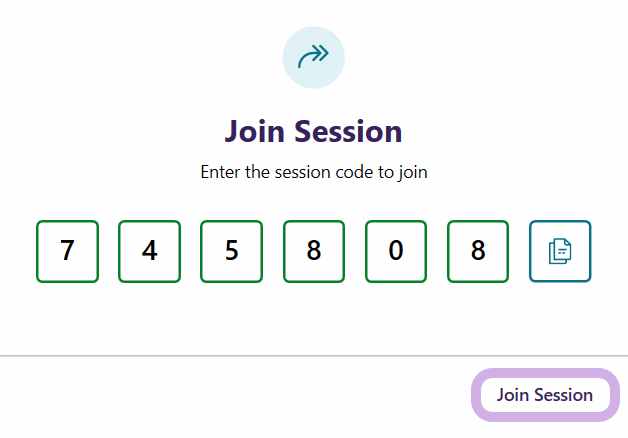Select the digit box directly left of paste icon

(478, 251)
